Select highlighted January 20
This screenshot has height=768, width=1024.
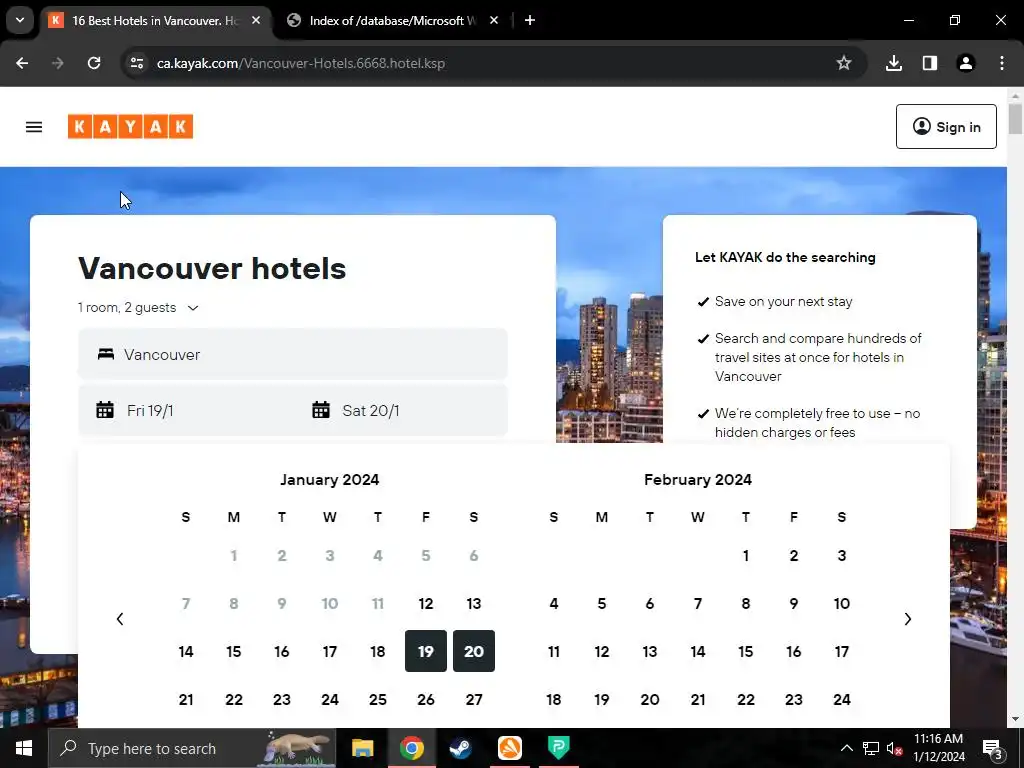click(x=474, y=651)
